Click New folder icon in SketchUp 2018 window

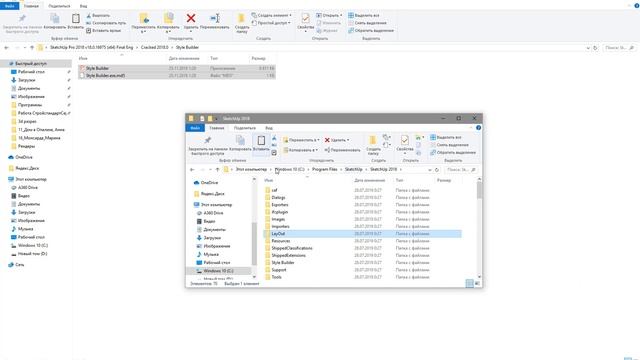373,141
